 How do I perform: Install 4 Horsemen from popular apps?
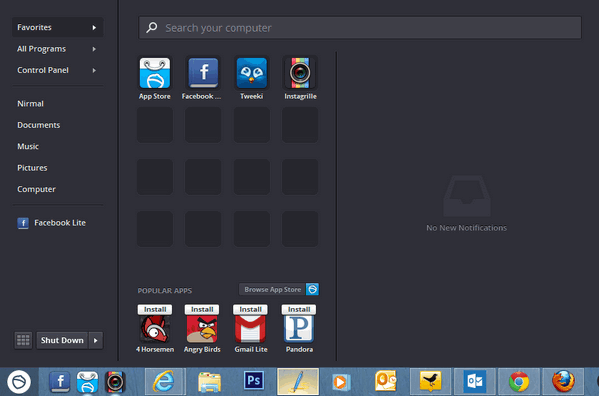tap(155, 309)
